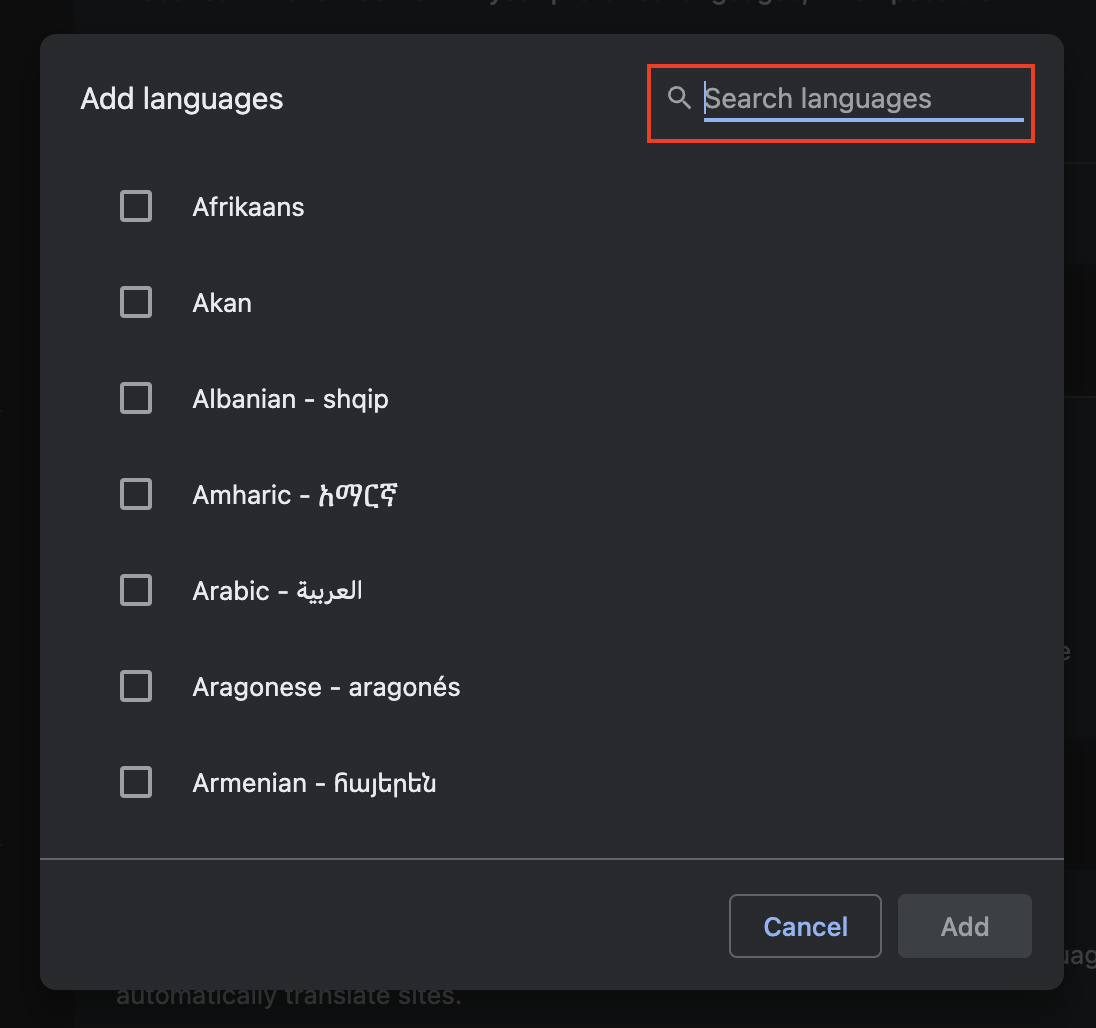Focus the Search languages input field
The image size is (1096, 1028).
(x=863, y=99)
